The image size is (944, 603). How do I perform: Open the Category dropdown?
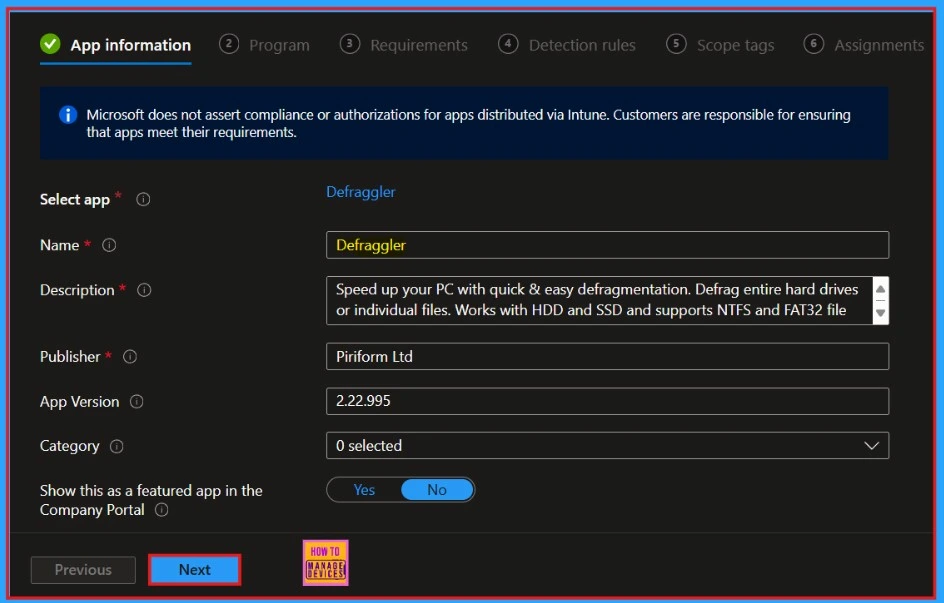(607, 445)
